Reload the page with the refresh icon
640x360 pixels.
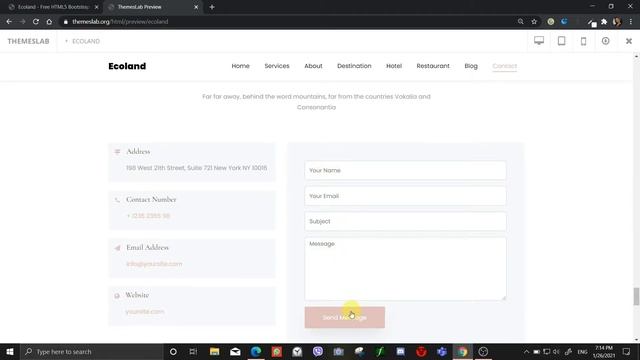coord(36,22)
